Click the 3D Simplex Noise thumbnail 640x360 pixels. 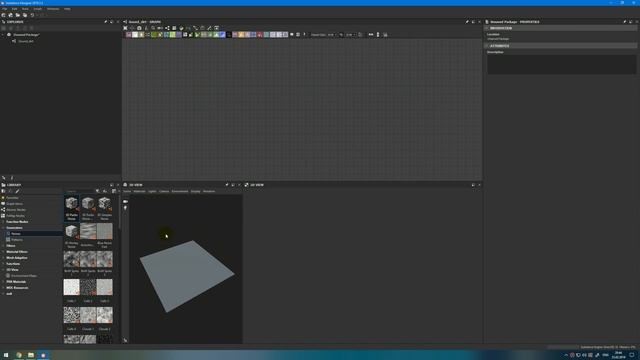click(104, 203)
